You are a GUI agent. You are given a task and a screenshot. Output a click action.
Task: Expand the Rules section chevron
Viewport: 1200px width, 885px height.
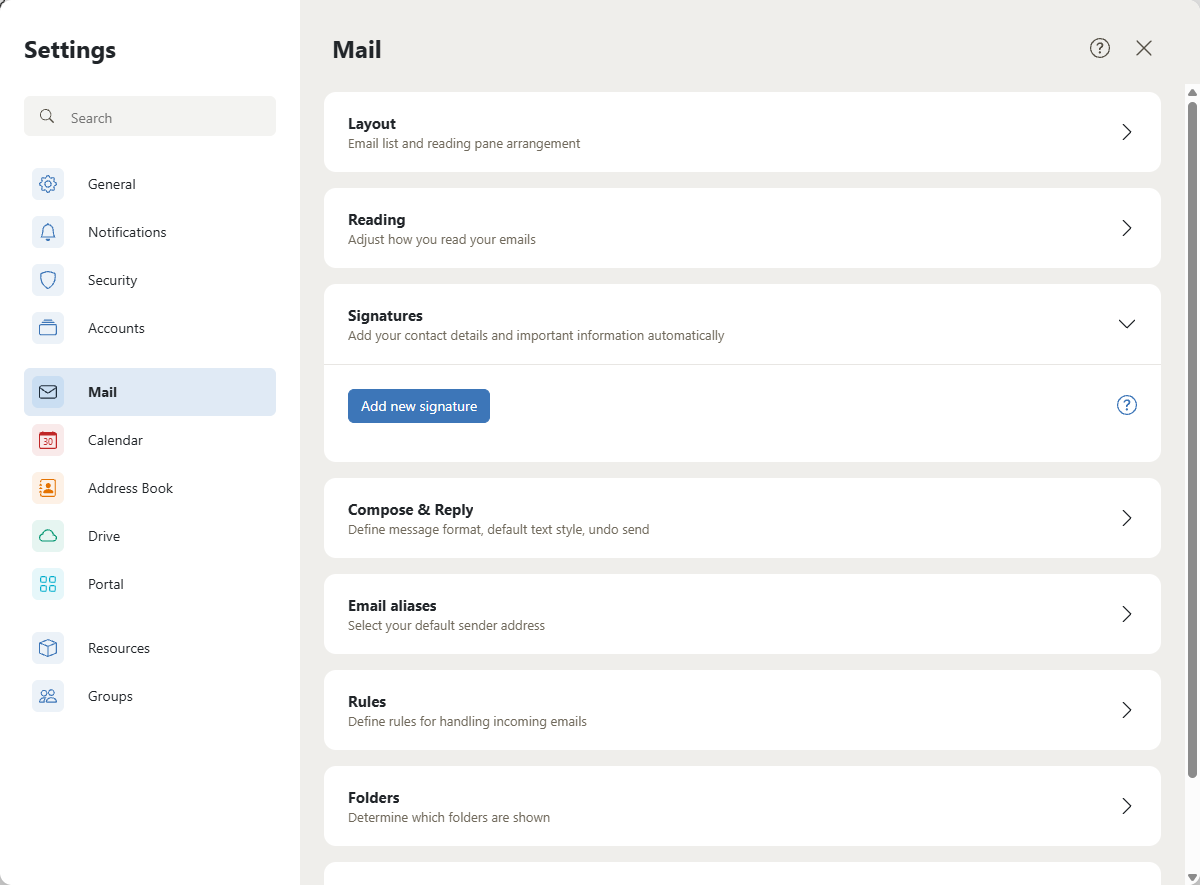[1127, 710]
